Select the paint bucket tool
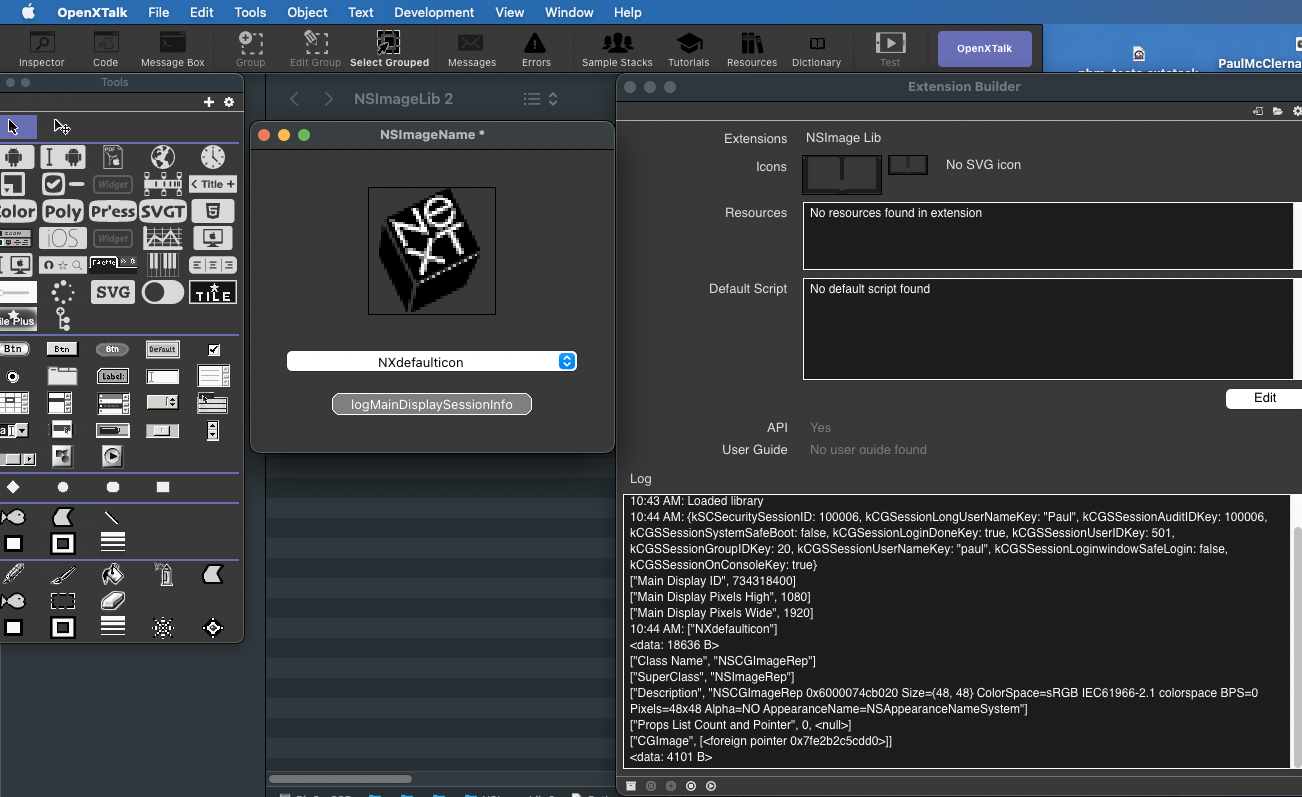1302x797 pixels. point(113,574)
